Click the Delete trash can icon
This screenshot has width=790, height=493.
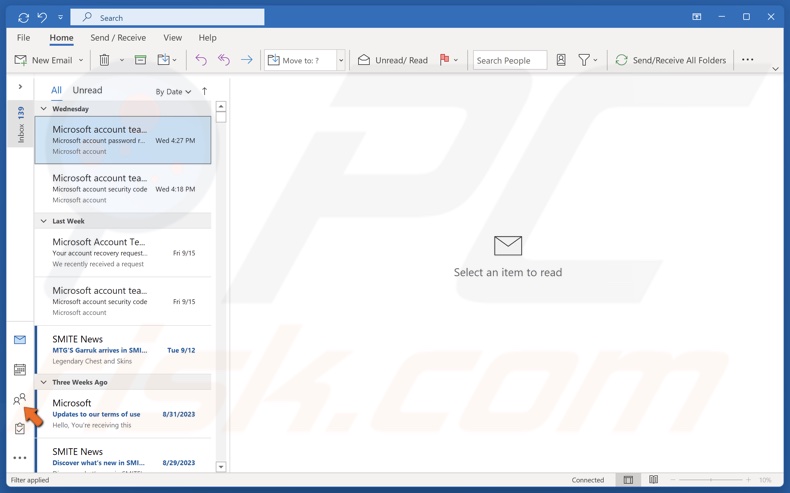coord(104,60)
